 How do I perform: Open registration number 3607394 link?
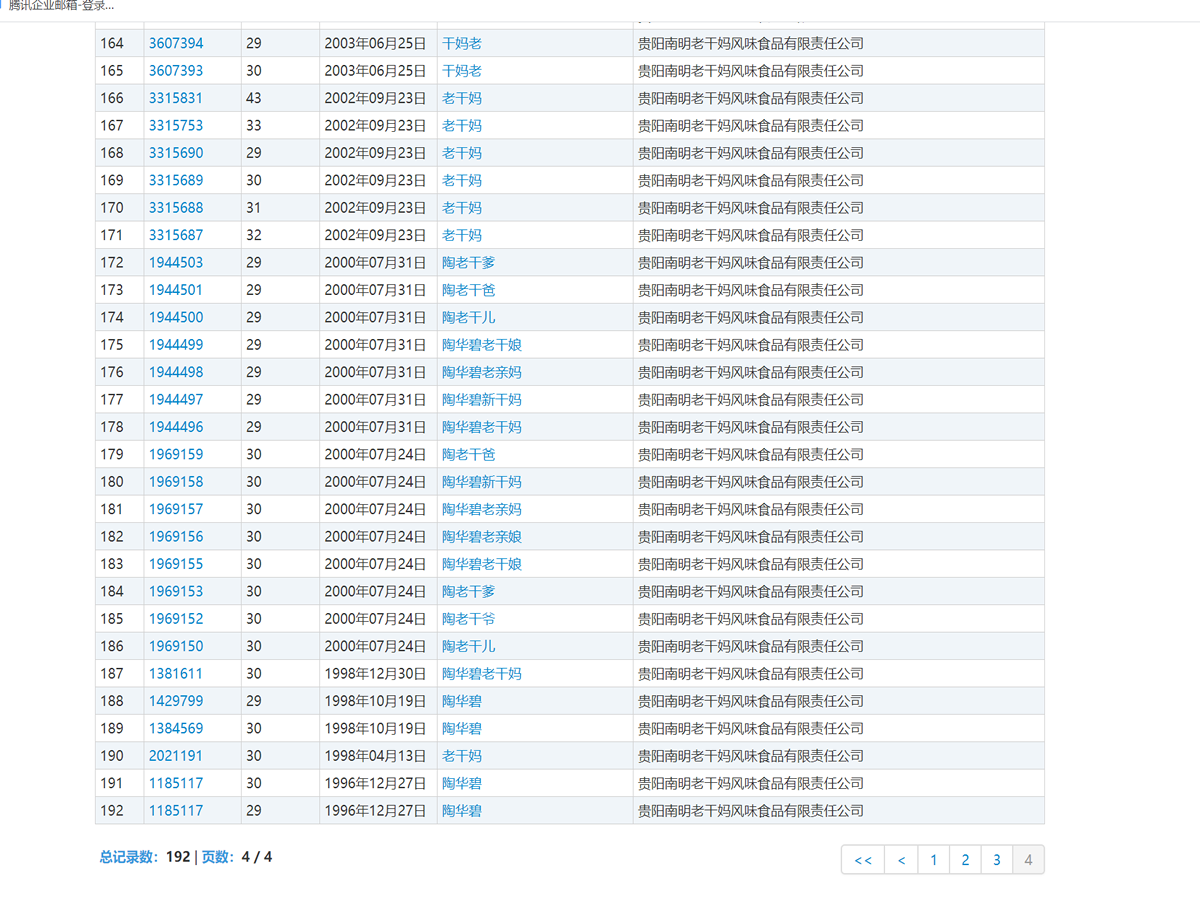coord(176,43)
